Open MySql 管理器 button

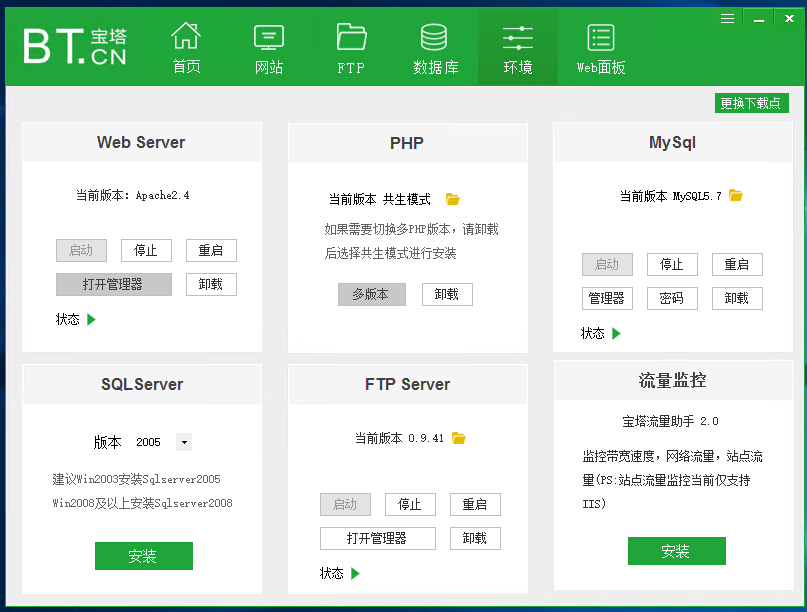click(x=607, y=298)
